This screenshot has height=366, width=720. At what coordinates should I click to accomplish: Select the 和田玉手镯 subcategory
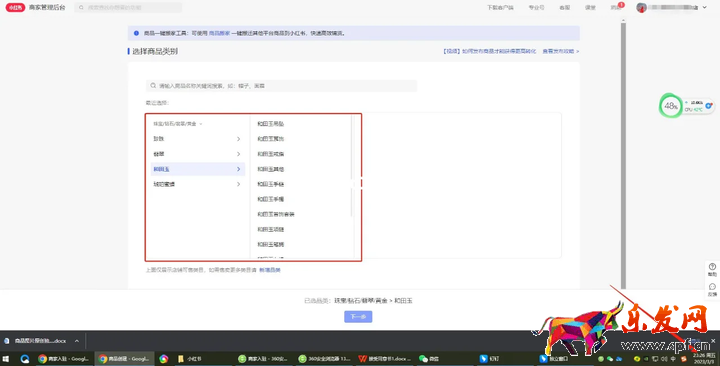(x=270, y=199)
